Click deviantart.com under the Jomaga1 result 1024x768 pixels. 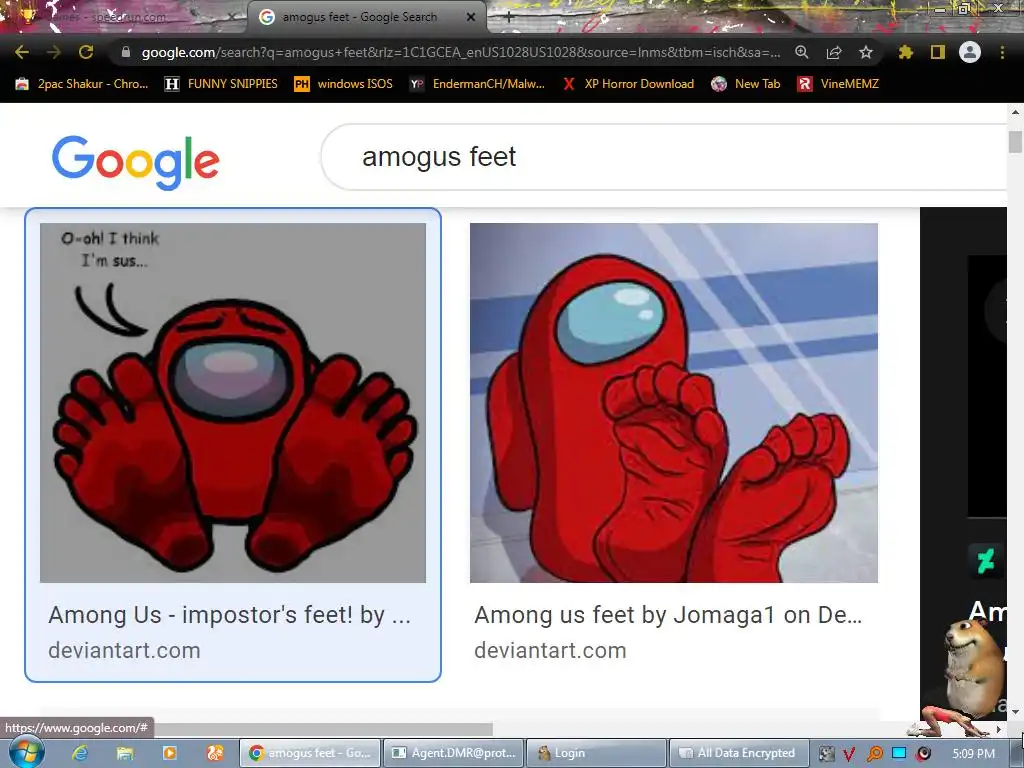(x=551, y=650)
